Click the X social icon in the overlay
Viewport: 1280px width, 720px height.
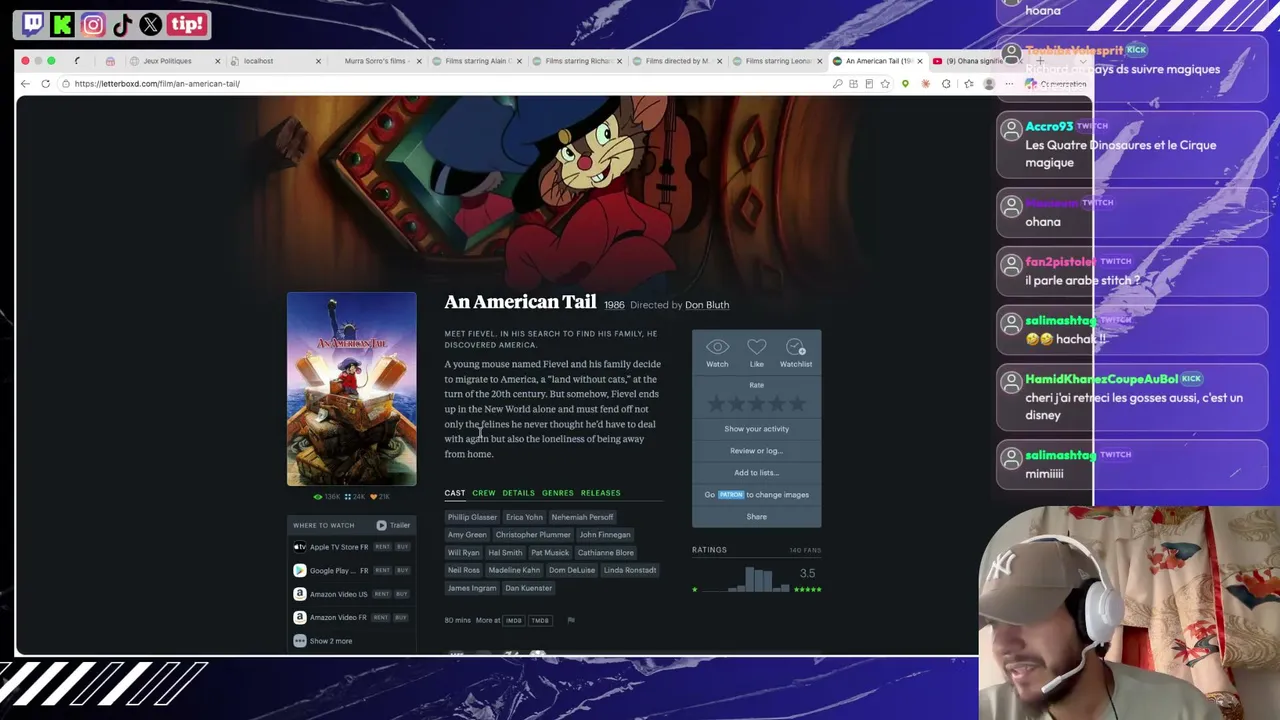click(x=151, y=25)
